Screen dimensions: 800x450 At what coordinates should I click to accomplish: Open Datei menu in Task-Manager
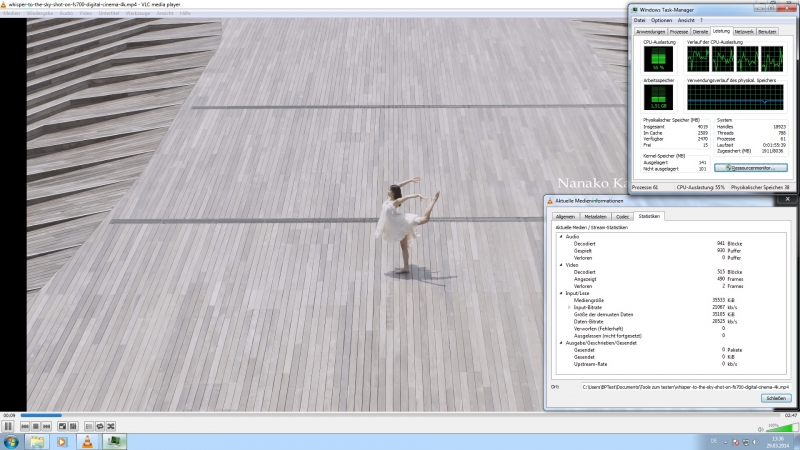tap(639, 20)
